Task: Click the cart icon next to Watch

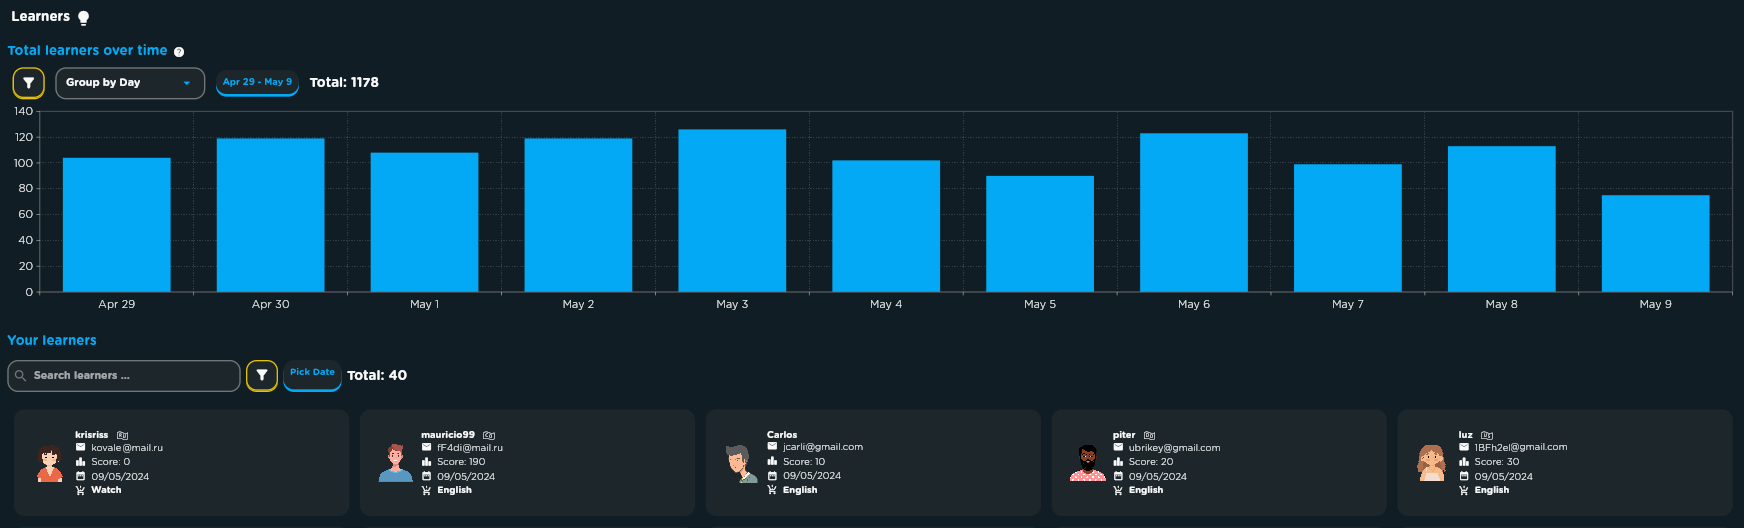Action: coord(80,490)
